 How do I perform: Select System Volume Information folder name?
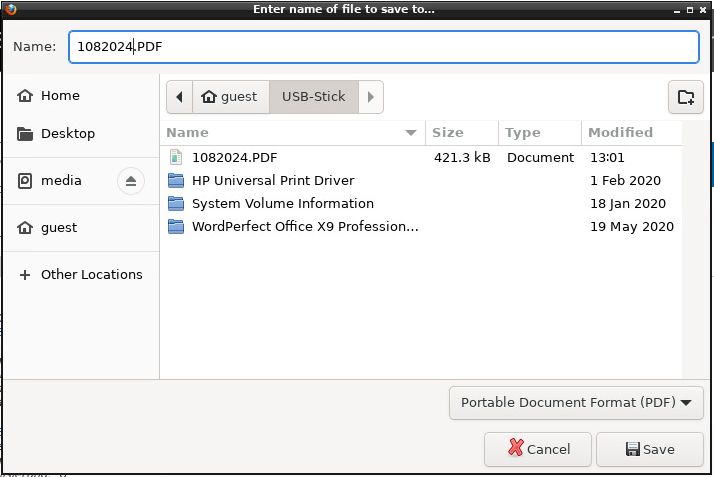click(283, 203)
